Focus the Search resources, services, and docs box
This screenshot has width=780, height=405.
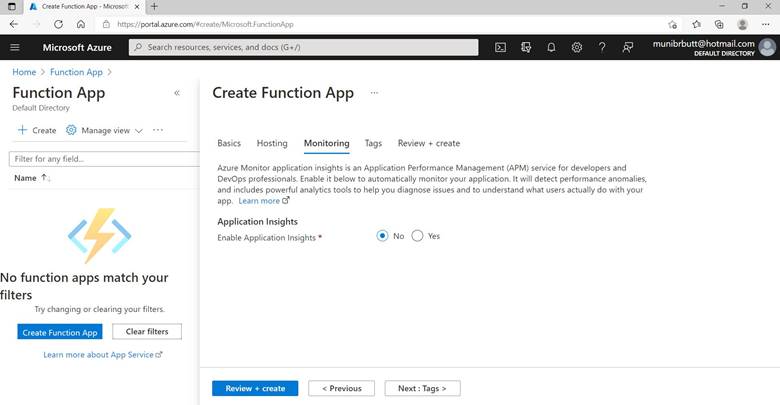coord(303,47)
